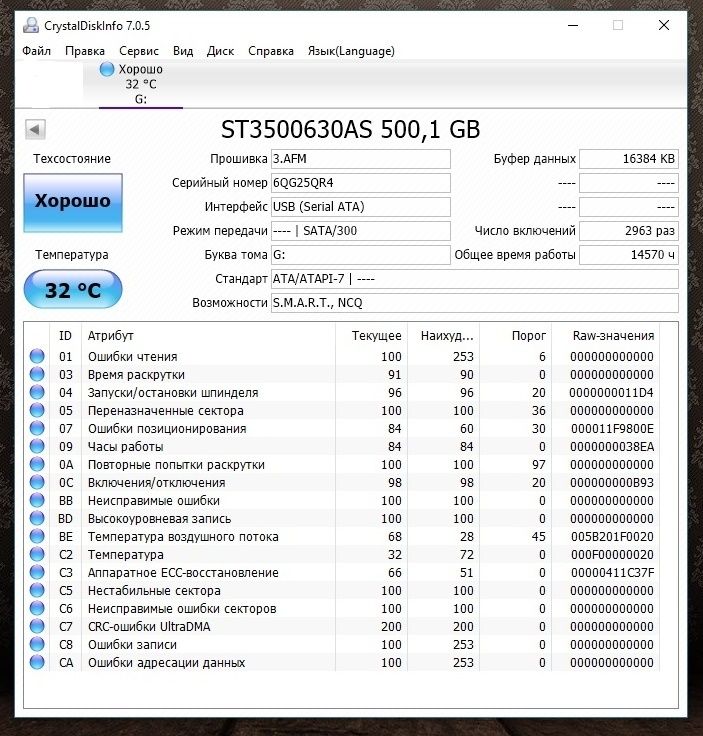Click the buffer size field 16384 KB

(x=629, y=159)
